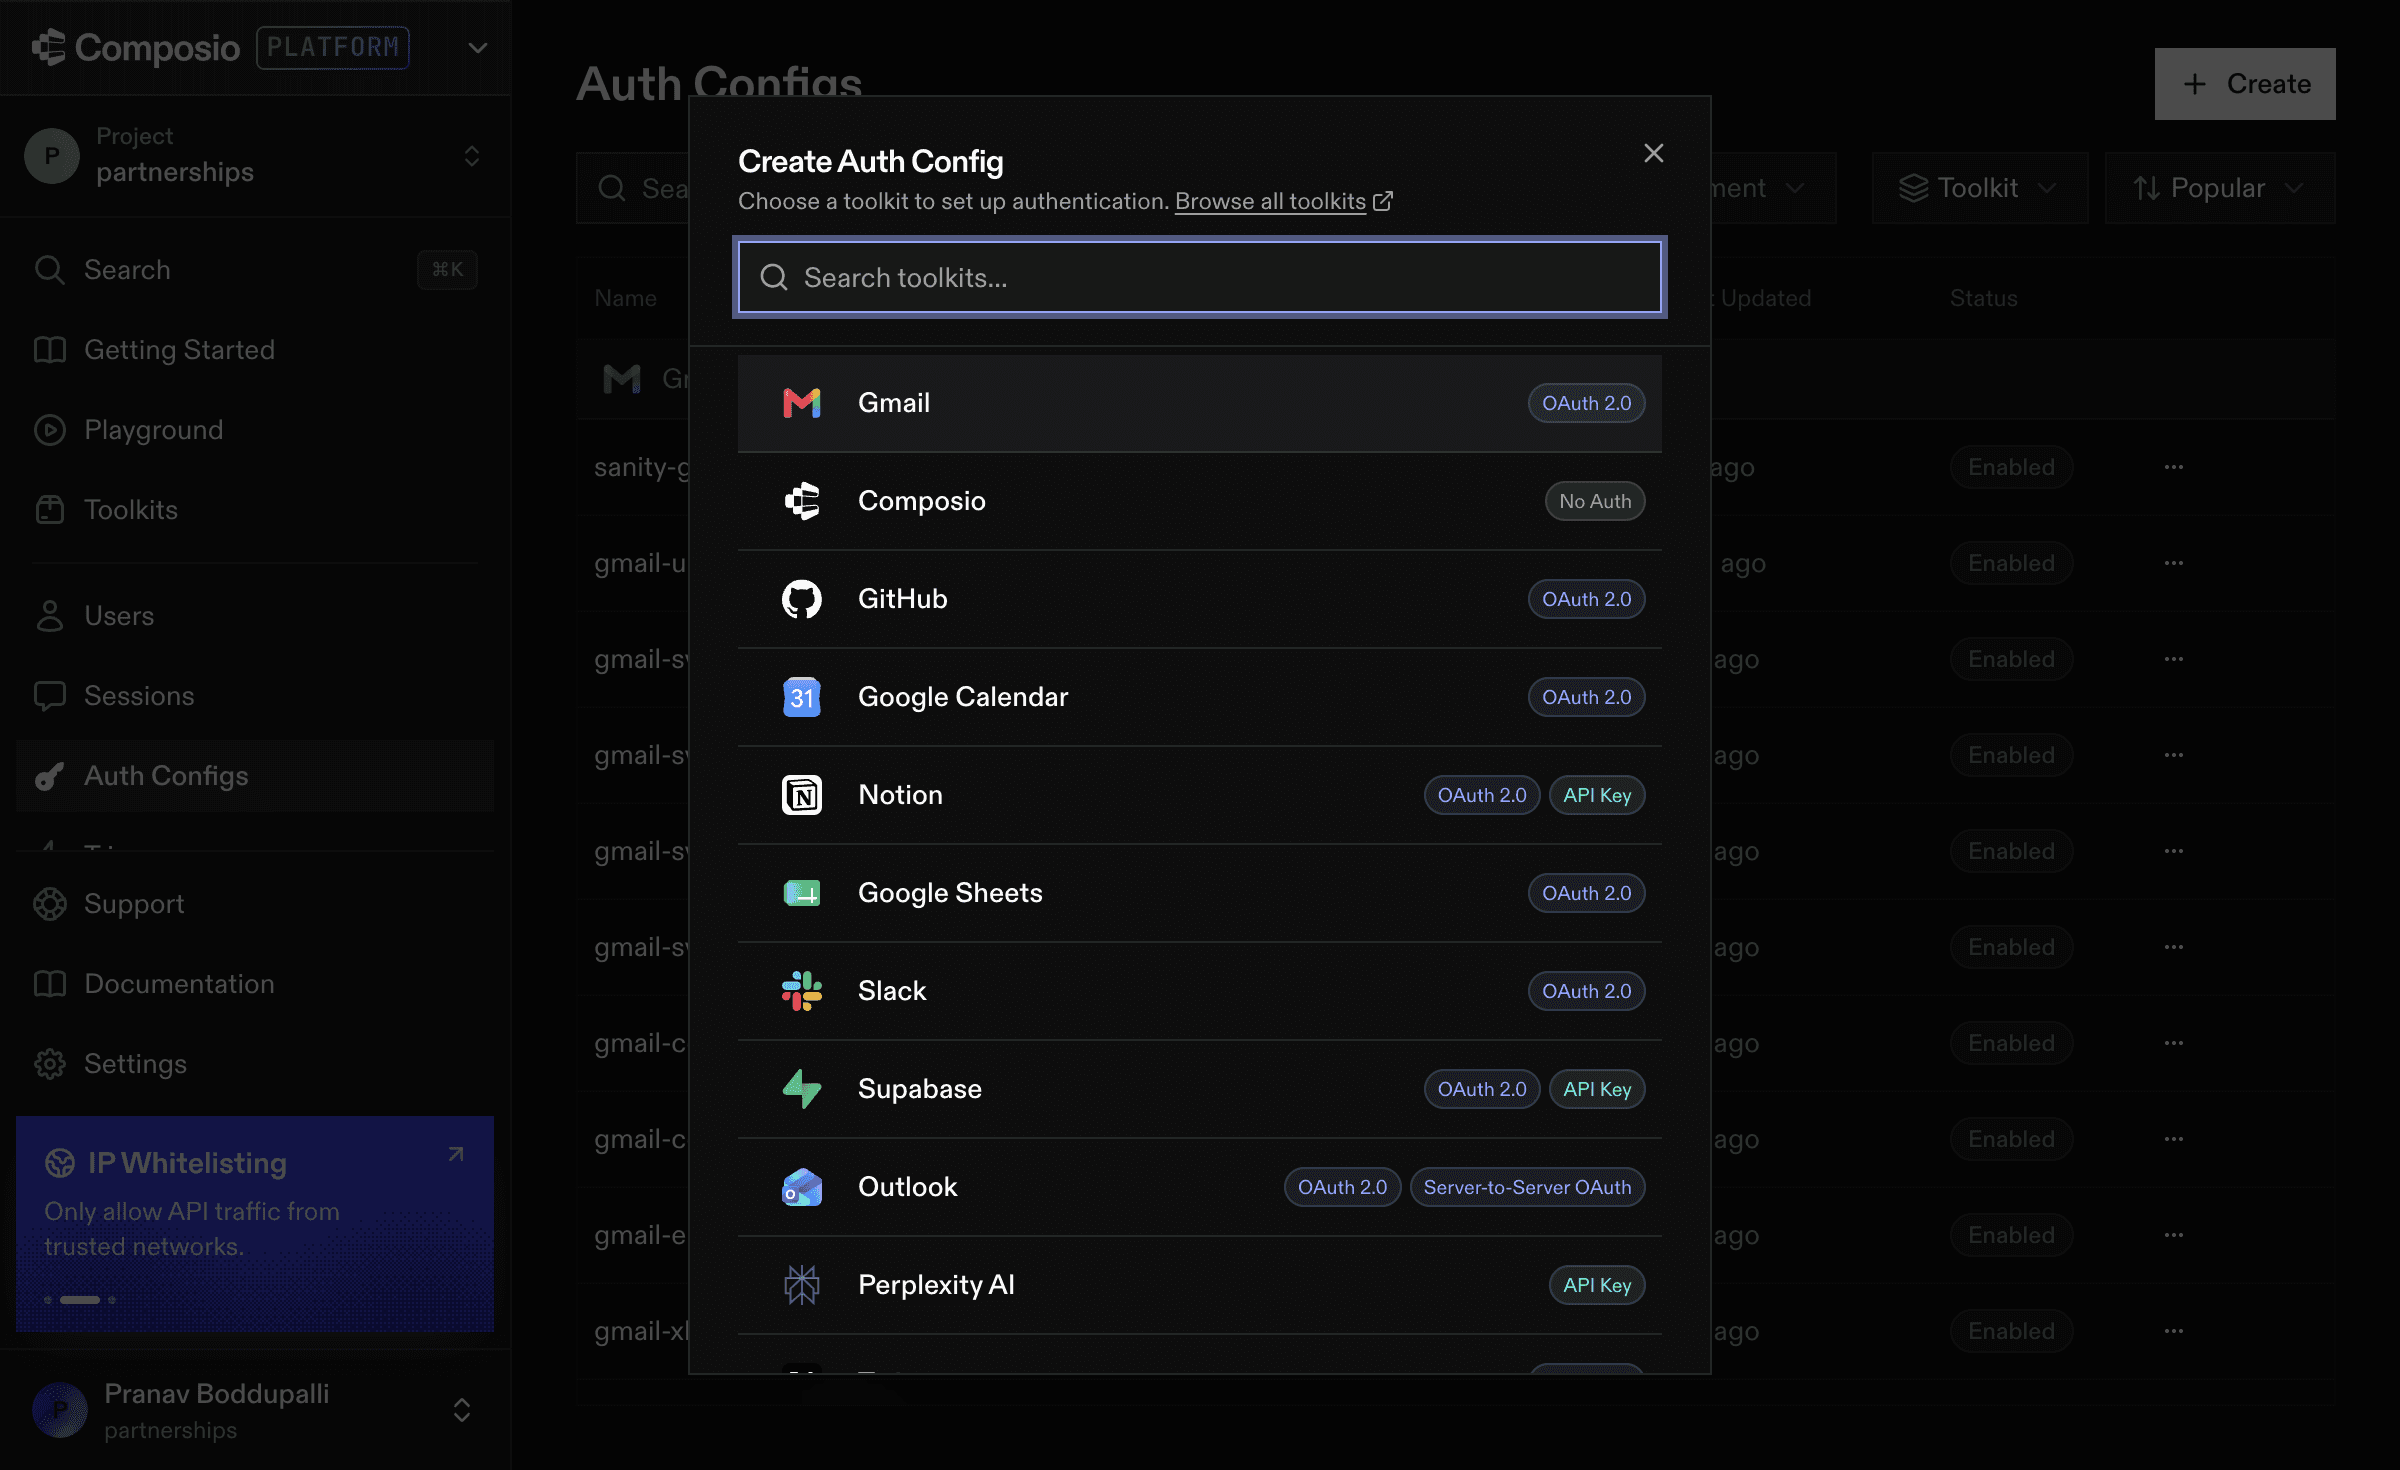Open Settings from the sidebar

tap(254, 1064)
